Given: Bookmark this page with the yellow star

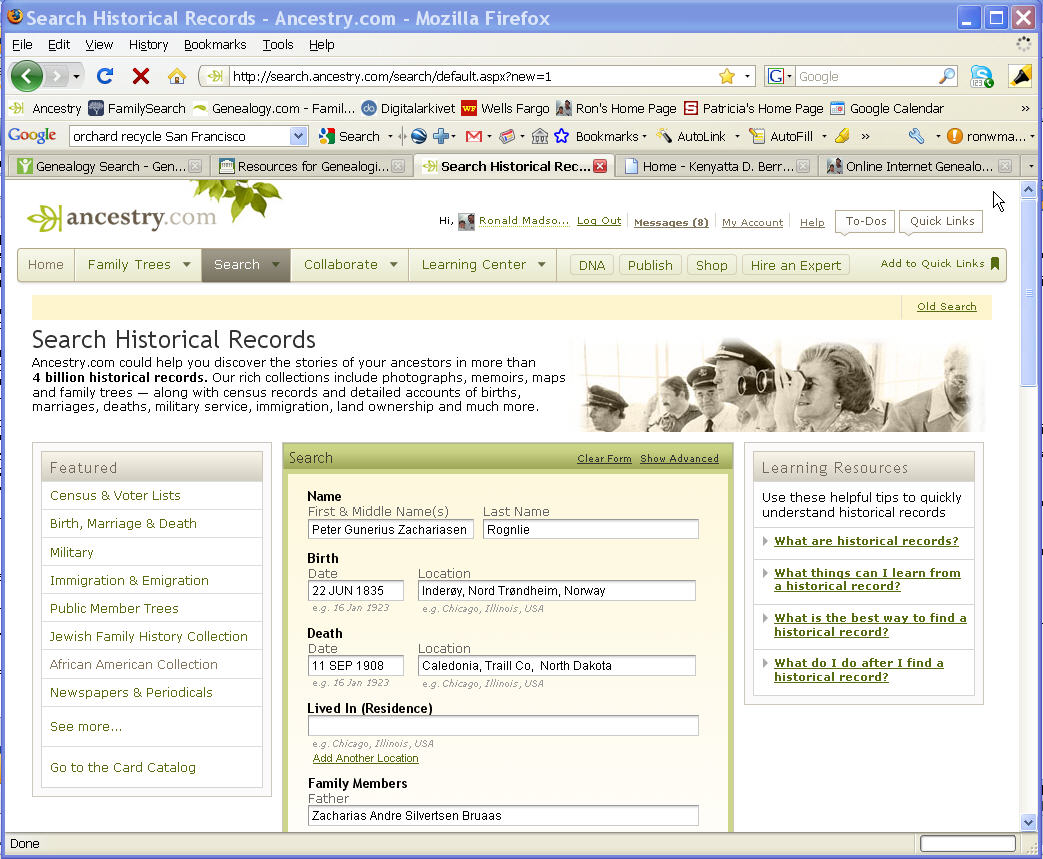Looking at the screenshot, I should [727, 77].
